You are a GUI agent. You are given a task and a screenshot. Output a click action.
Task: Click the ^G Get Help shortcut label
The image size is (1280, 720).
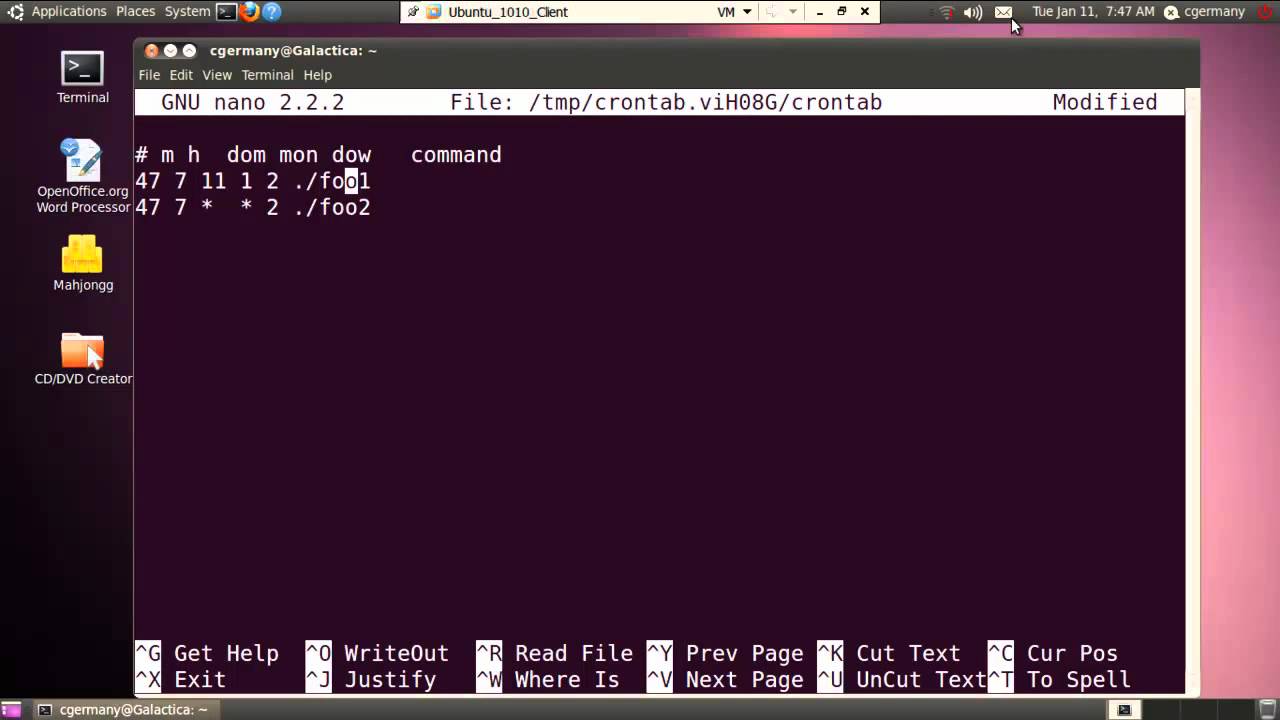[207, 653]
